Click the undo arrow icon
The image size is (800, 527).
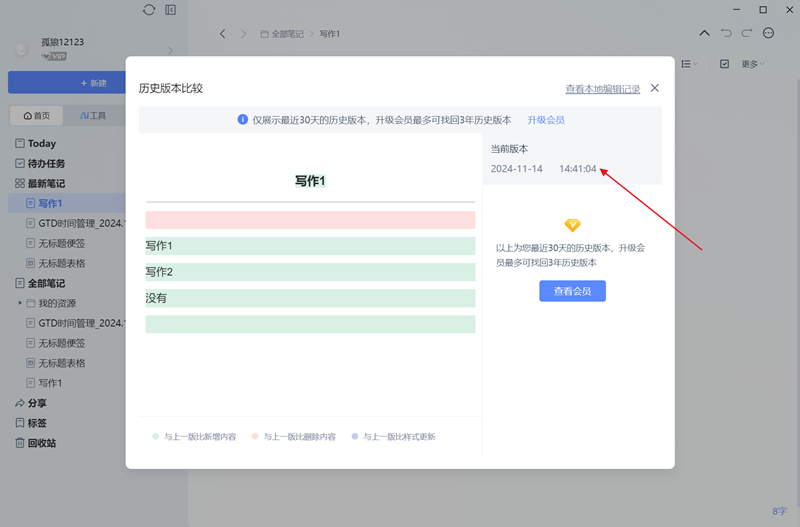coord(726,33)
